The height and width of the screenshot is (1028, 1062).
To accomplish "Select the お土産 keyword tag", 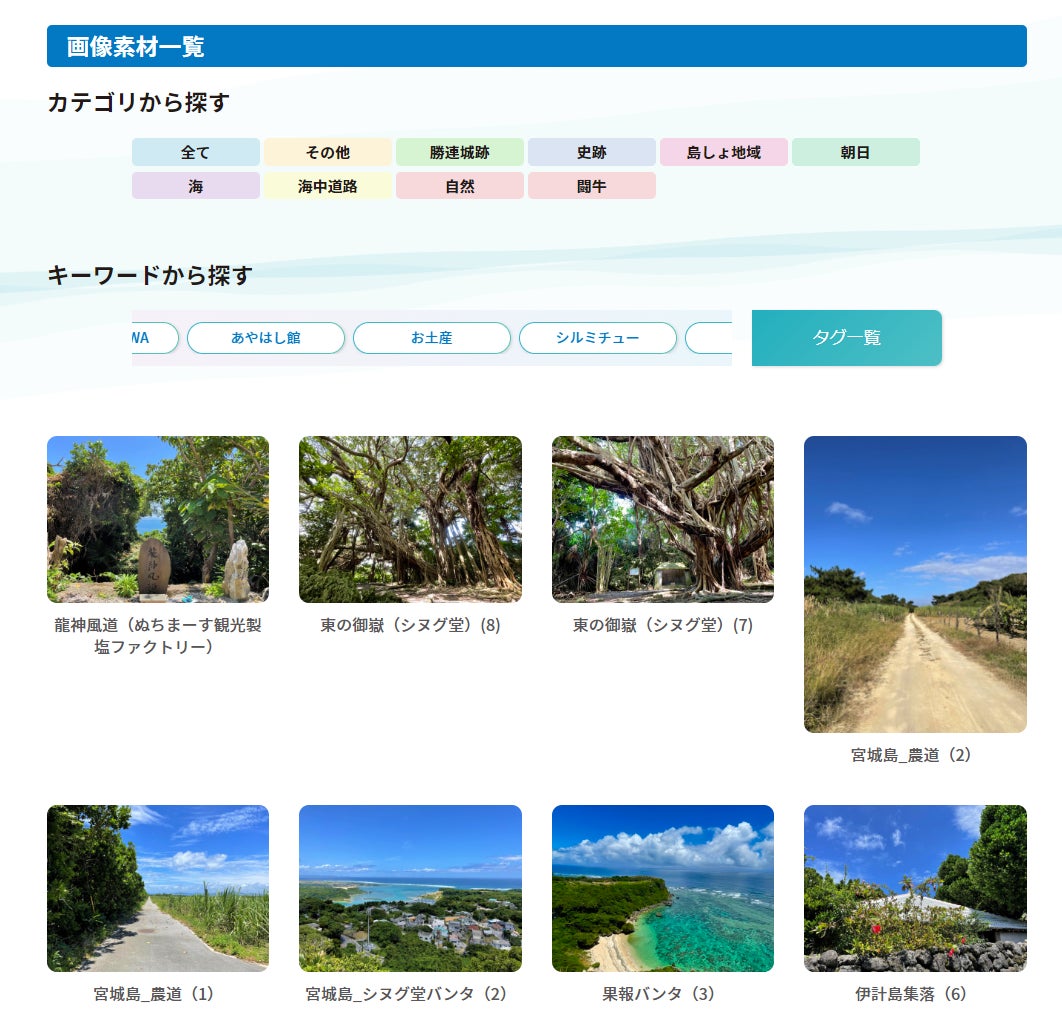I will (x=431, y=338).
